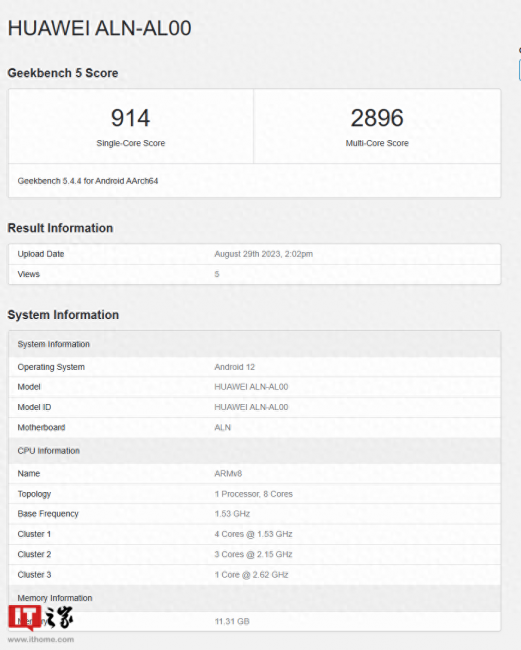Click the Geekbench 5 Score heading
The width and height of the screenshot is (521, 650).
(63, 73)
